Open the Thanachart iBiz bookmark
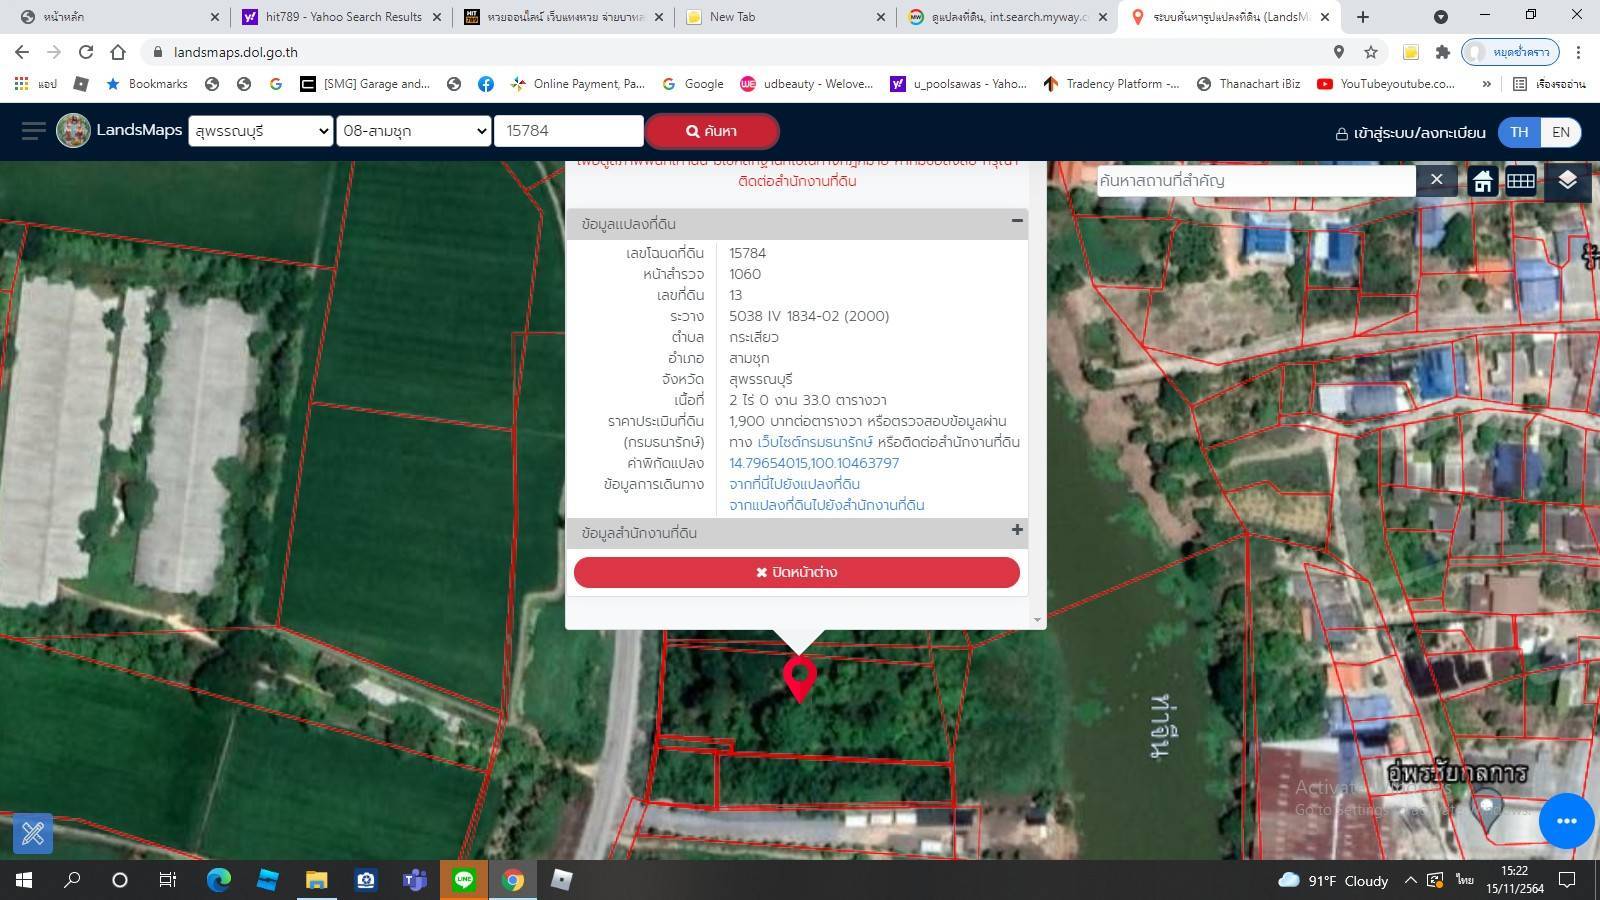The width and height of the screenshot is (1600, 900). point(1248,84)
